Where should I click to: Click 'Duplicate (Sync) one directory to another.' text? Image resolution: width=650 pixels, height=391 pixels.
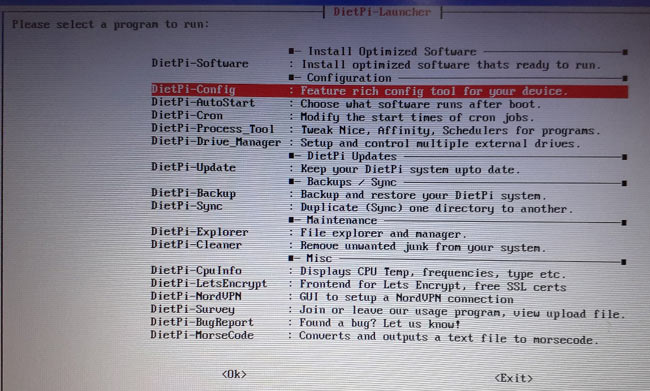437,208
